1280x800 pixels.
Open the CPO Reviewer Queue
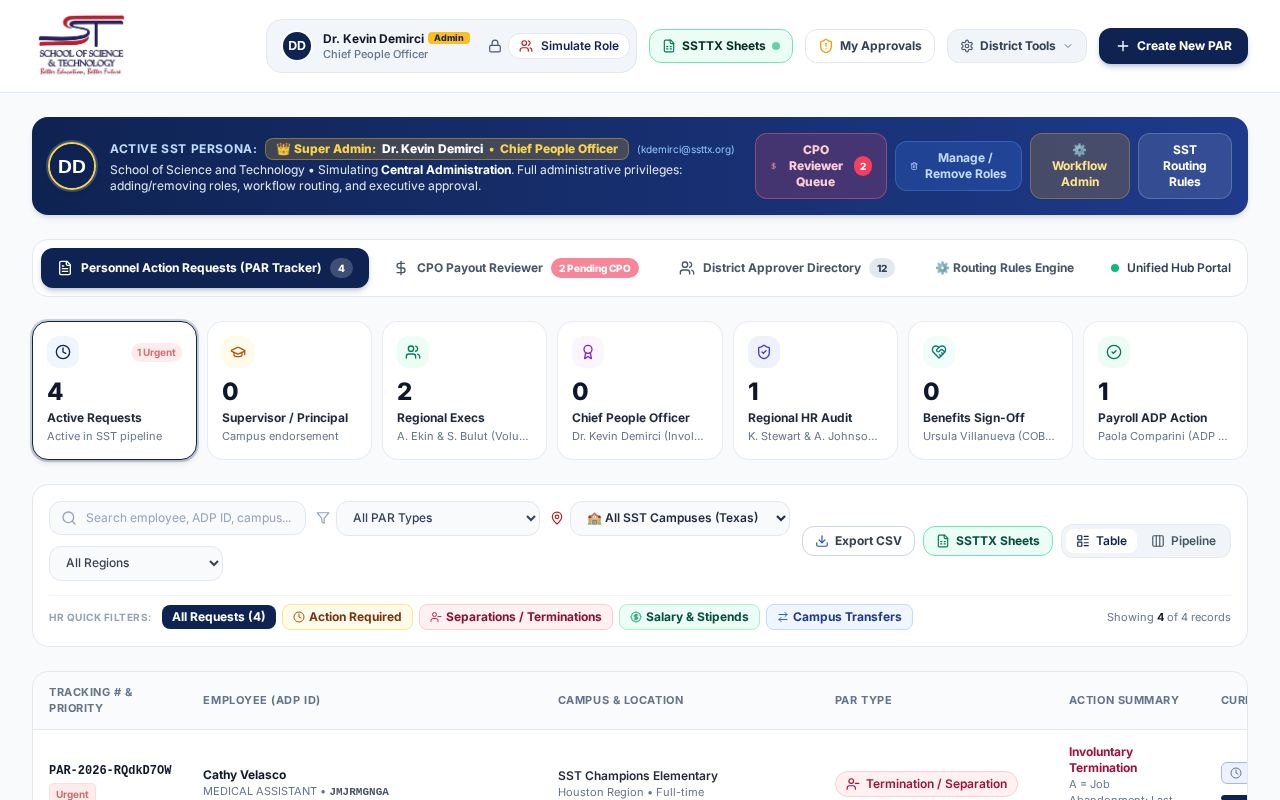point(821,166)
